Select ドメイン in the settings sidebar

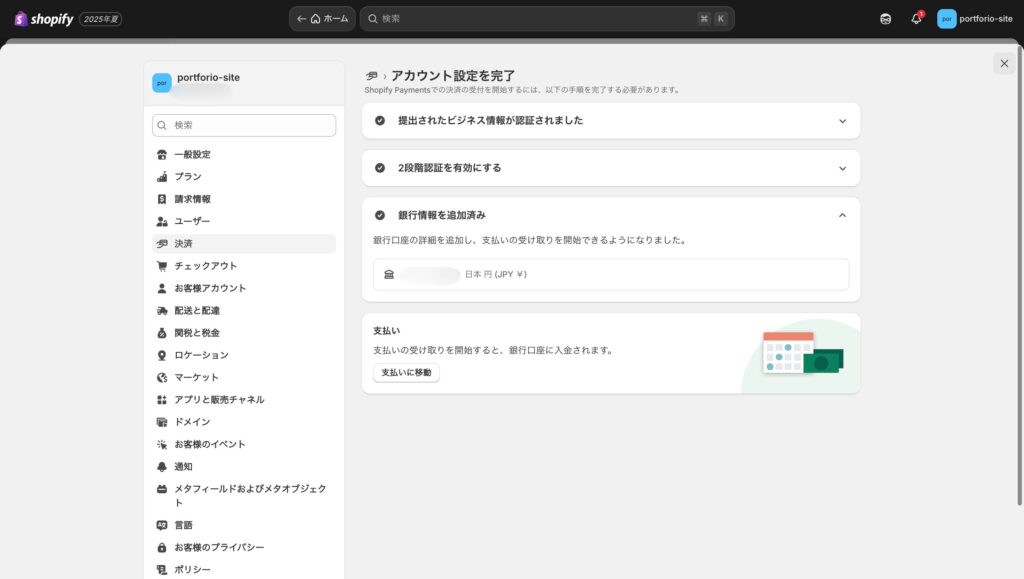(192, 422)
